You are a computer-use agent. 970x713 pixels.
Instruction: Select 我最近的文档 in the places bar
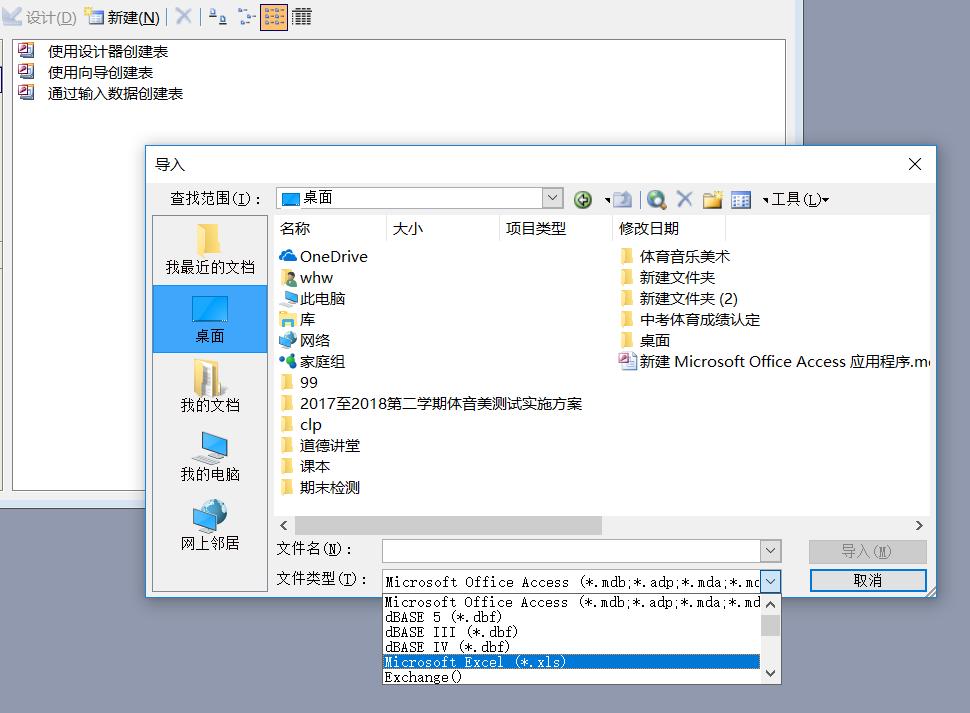coord(210,248)
